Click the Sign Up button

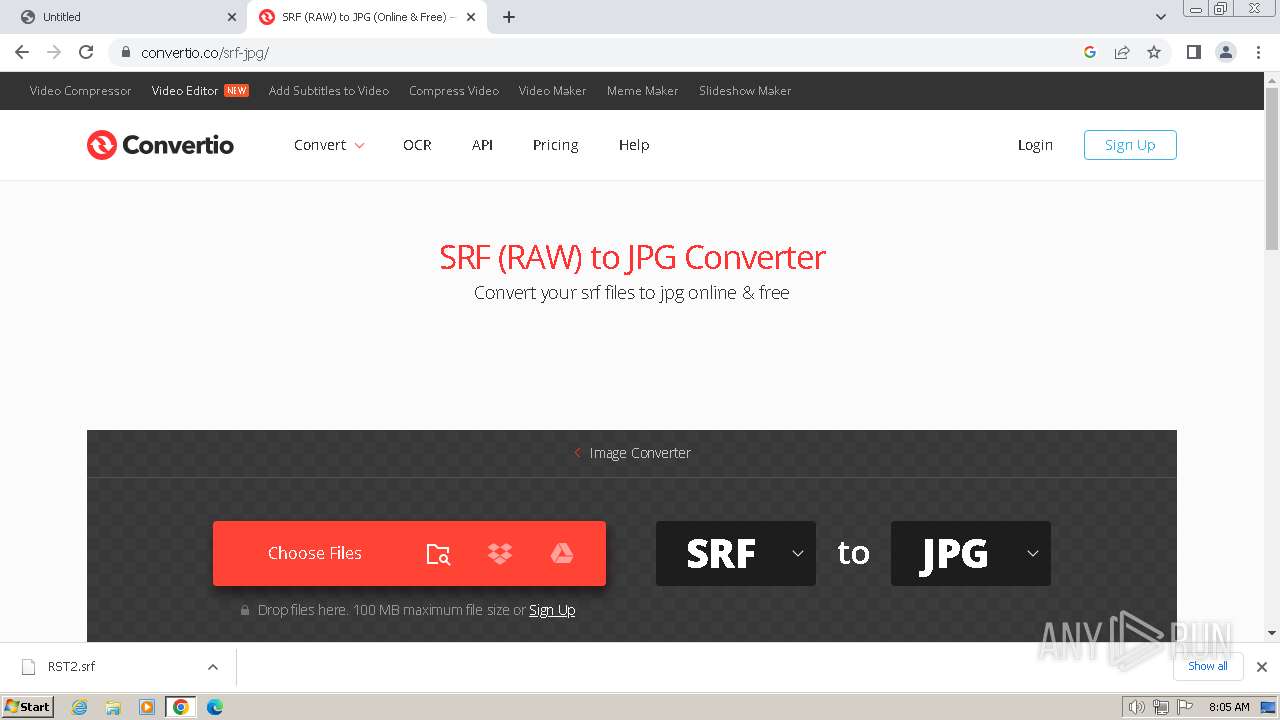click(x=1130, y=145)
